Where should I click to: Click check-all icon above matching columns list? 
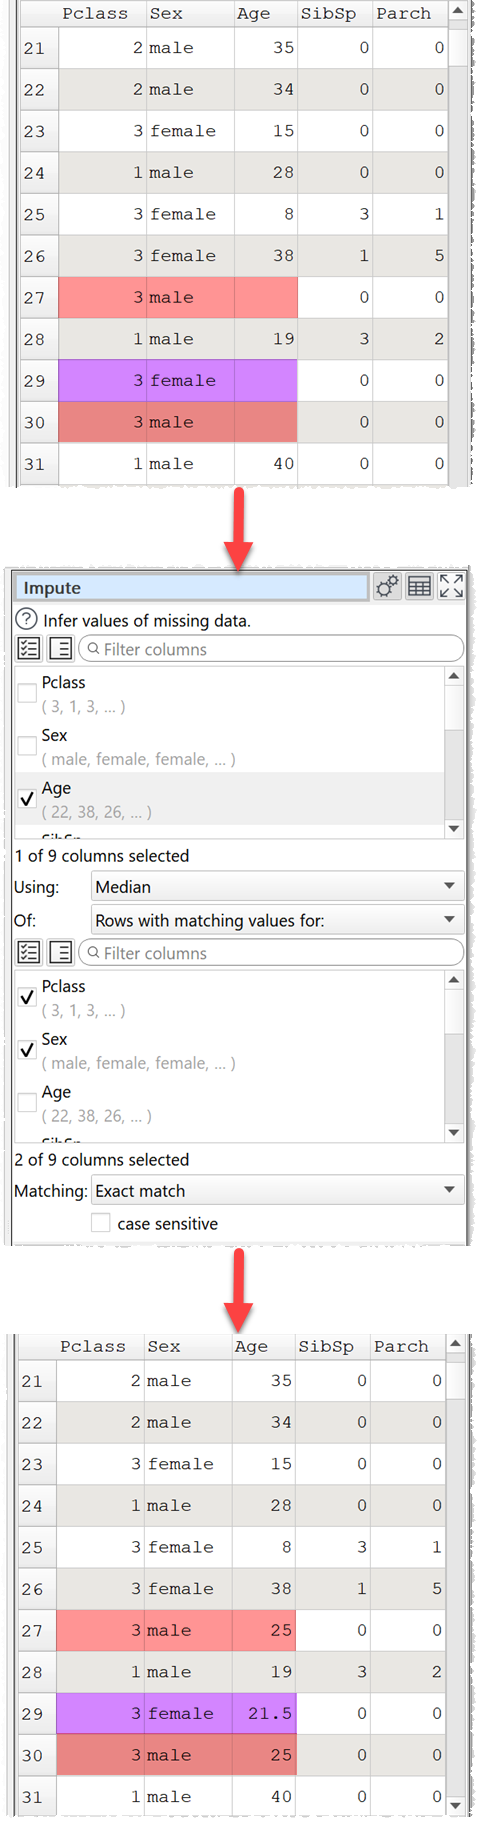point(28,953)
